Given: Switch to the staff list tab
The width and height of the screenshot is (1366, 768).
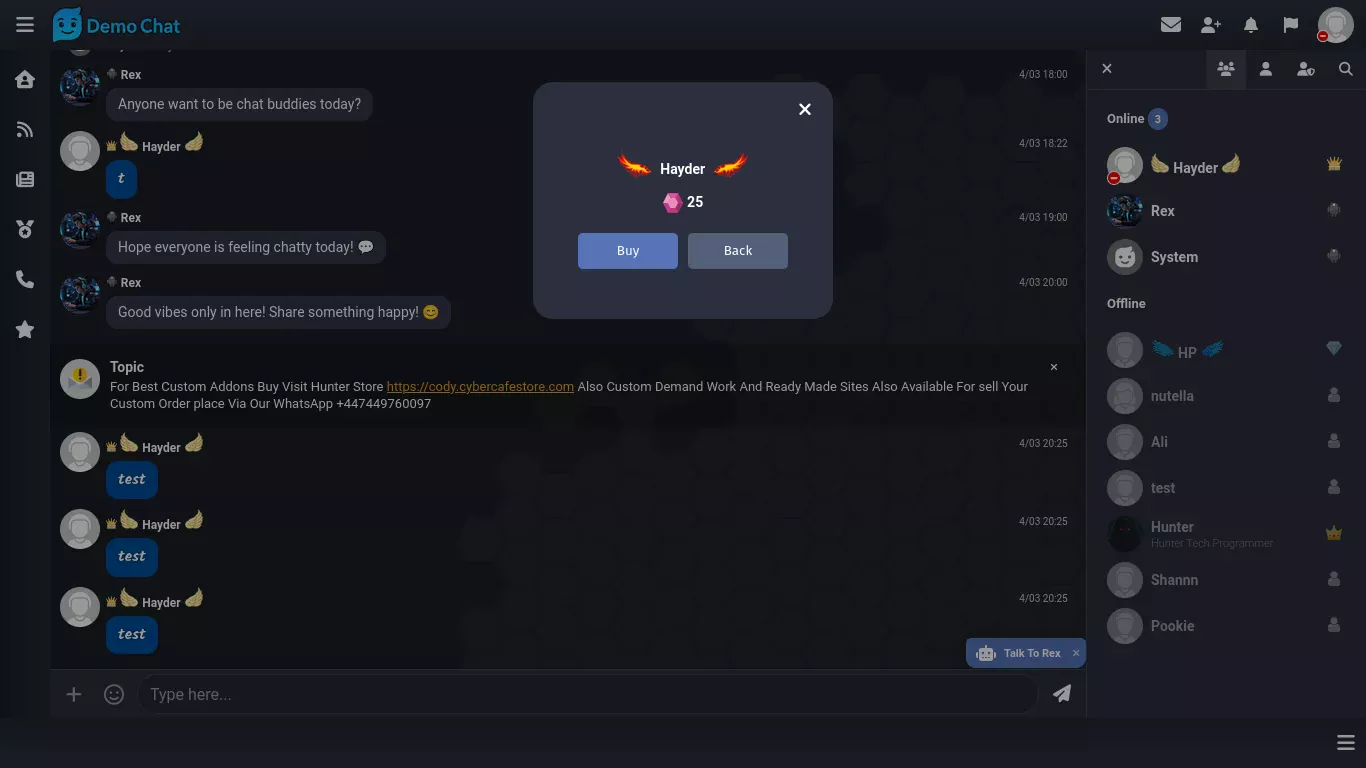Looking at the screenshot, I should coord(1306,69).
